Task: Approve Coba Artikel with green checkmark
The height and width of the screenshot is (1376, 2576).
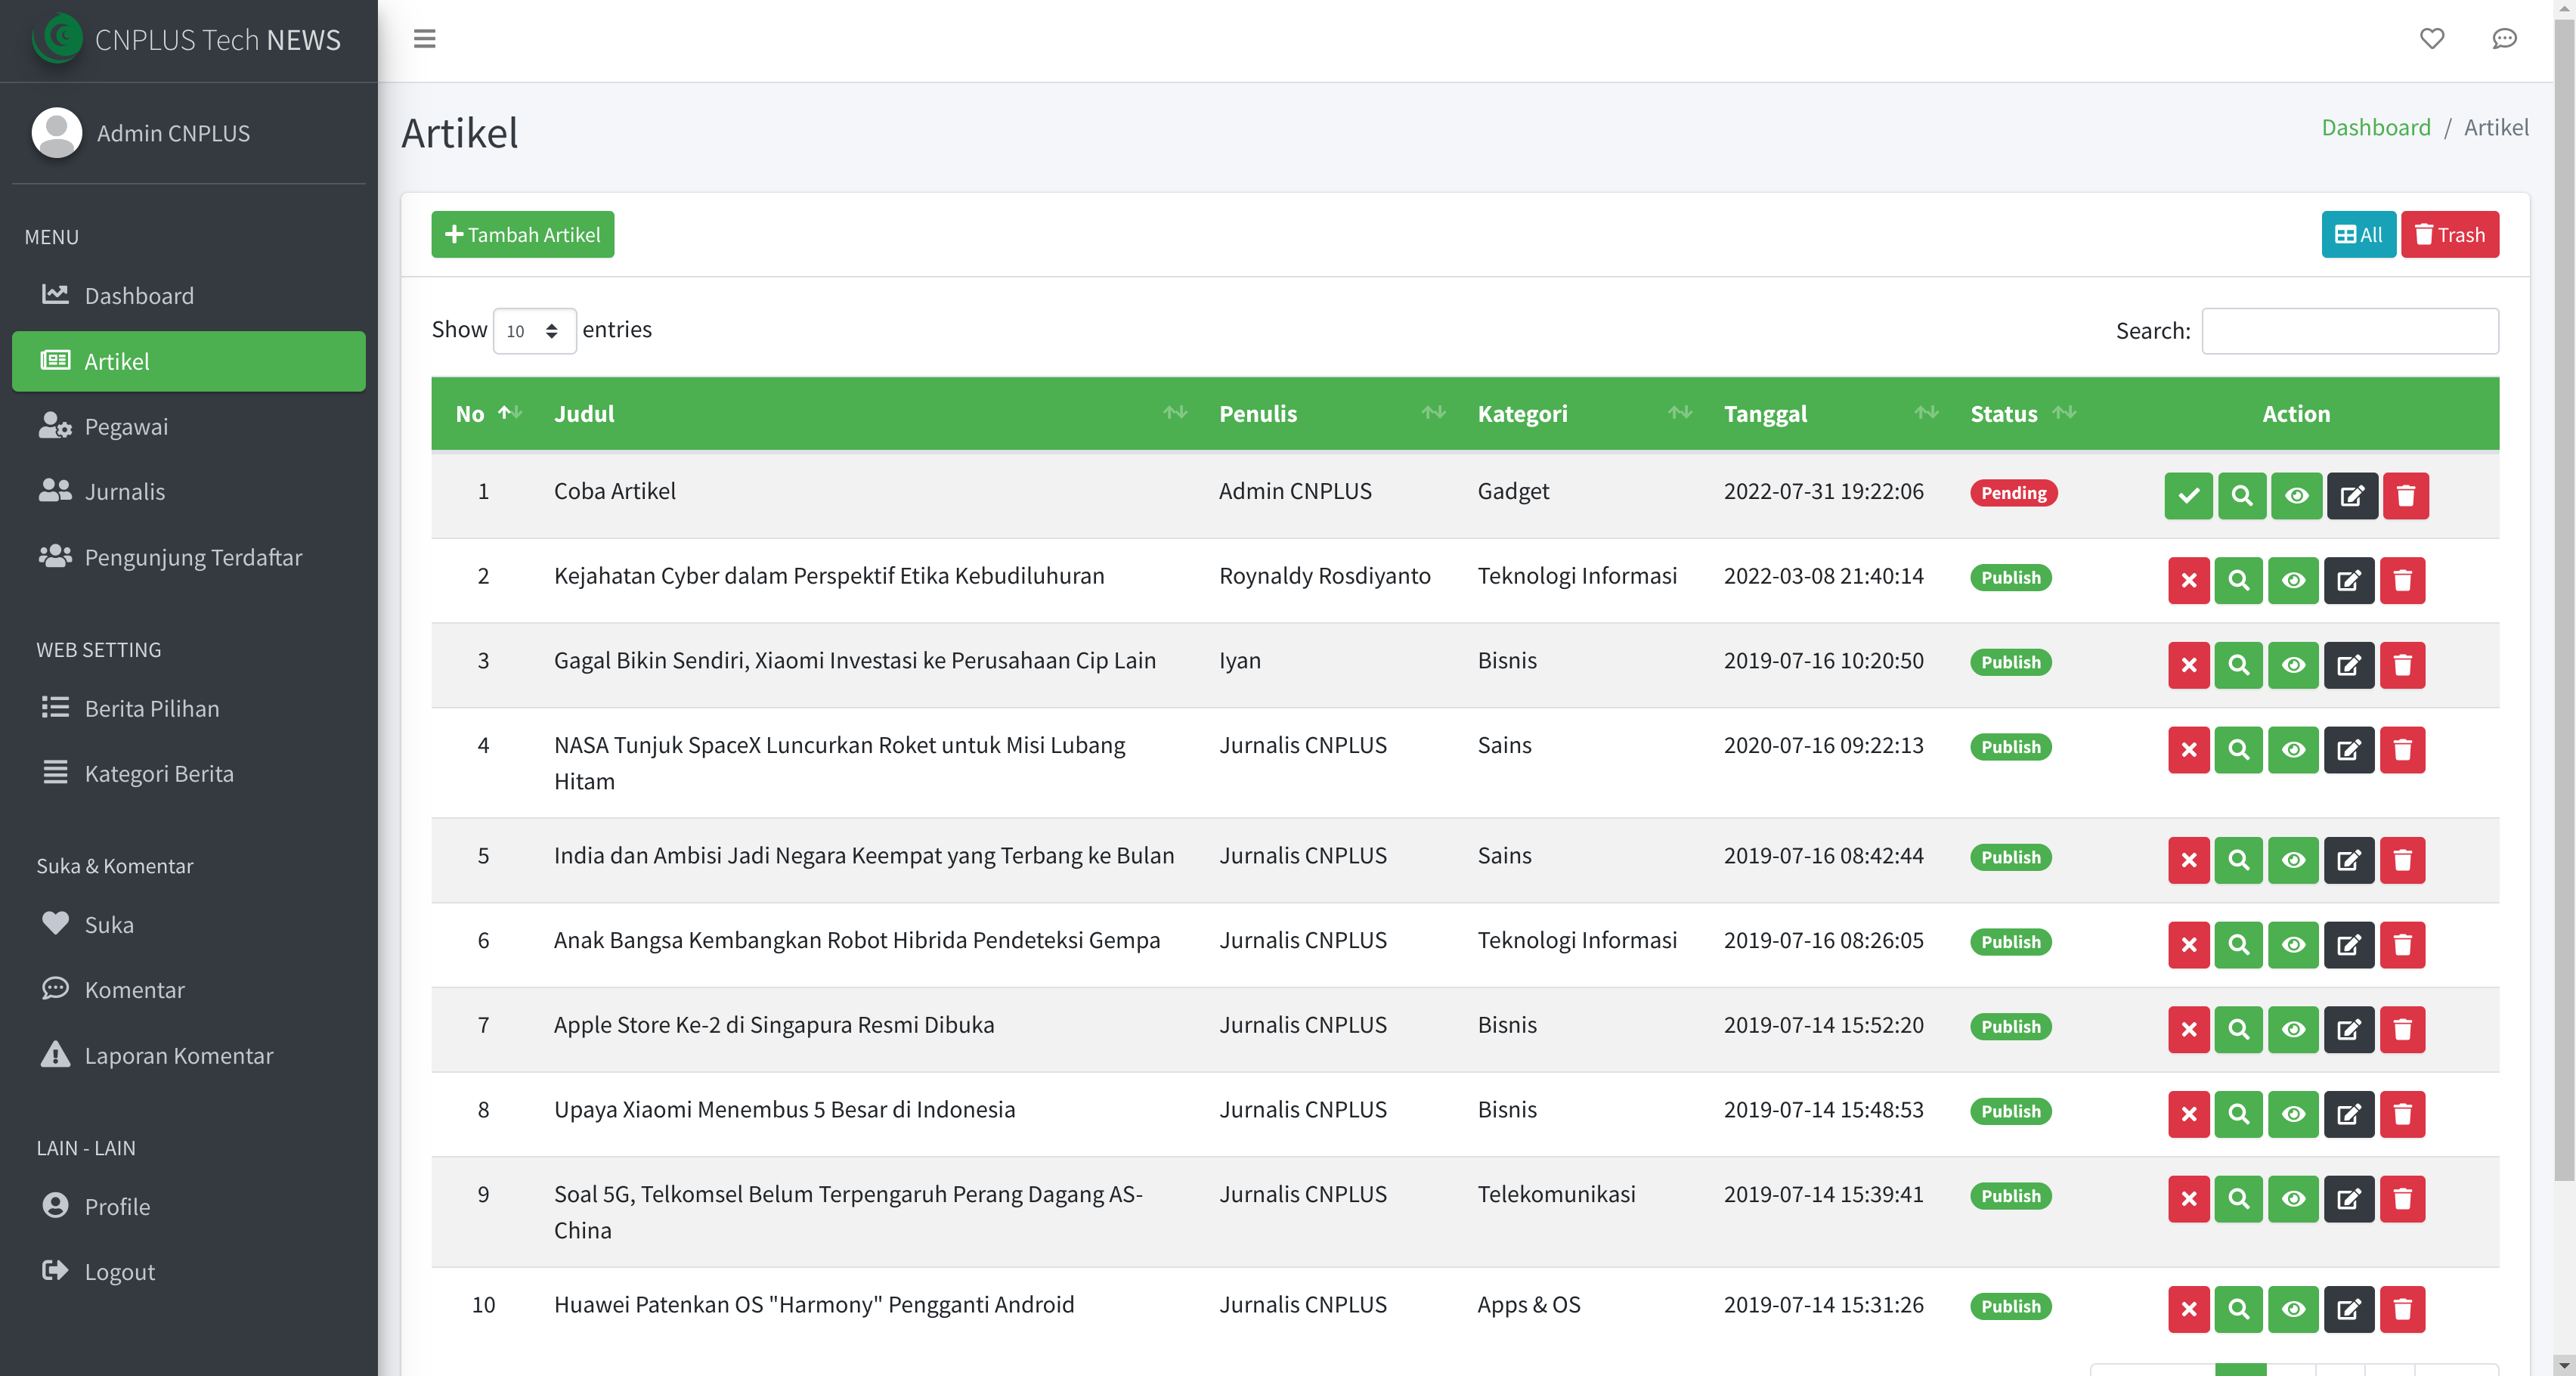Action: click(x=2188, y=495)
